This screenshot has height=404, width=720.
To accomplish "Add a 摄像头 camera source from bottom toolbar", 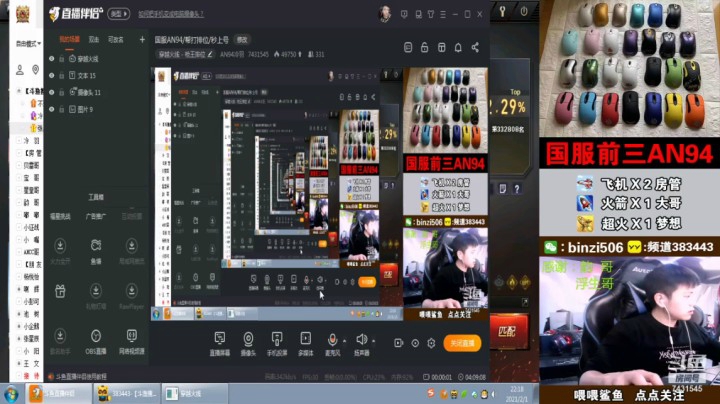I will [x=248, y=343].
